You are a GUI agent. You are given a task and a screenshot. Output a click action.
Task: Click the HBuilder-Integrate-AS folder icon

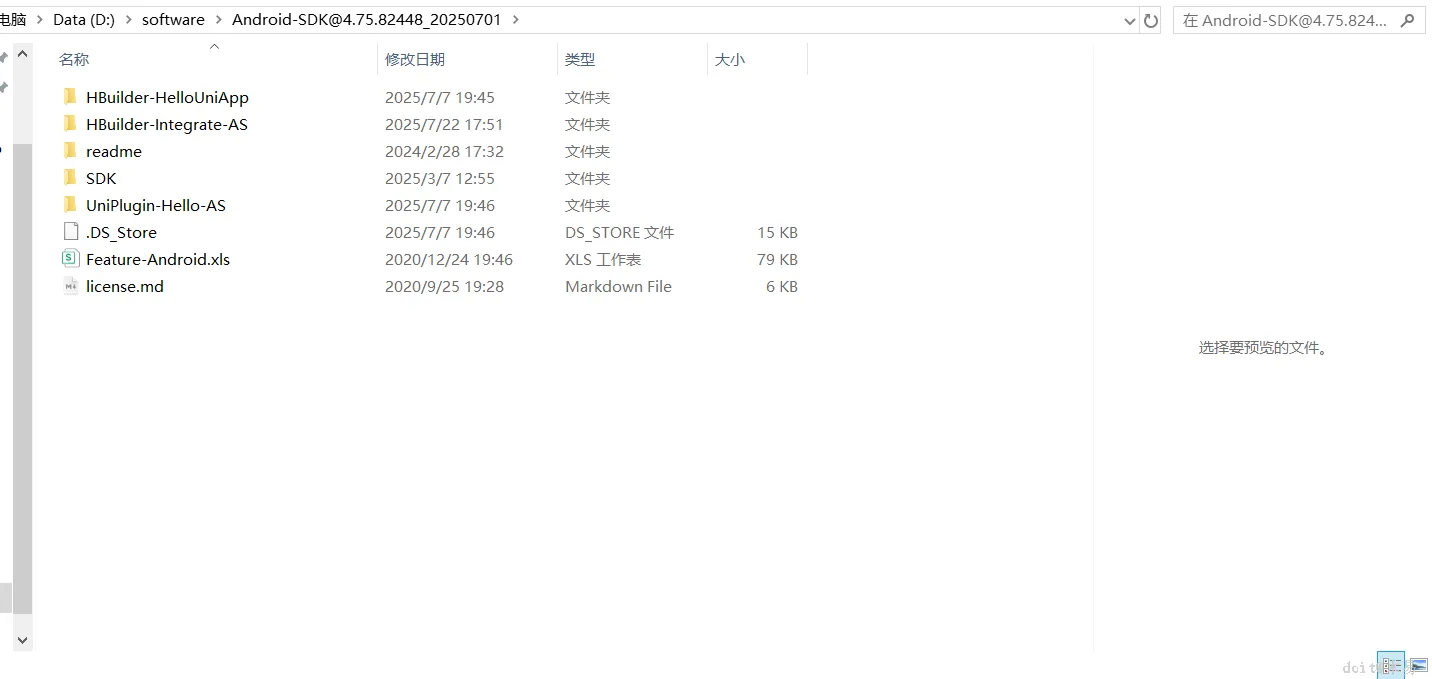tap(70, 124)
